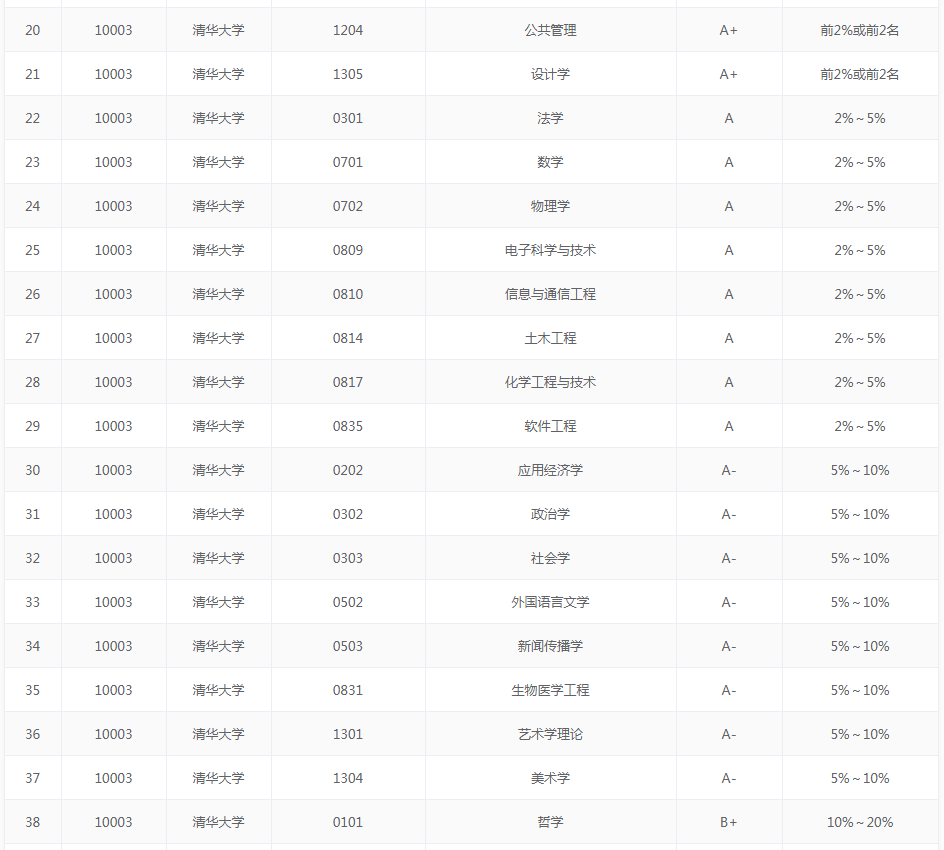Click the 5%~10% cell for 政治学
The height and width of the screenshot is (850, 944).
pos(860,513)
